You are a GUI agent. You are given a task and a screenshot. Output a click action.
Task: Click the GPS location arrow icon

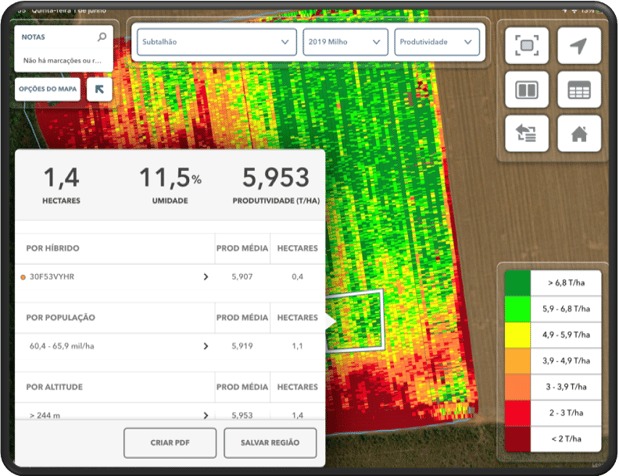(x=579, y=46)
